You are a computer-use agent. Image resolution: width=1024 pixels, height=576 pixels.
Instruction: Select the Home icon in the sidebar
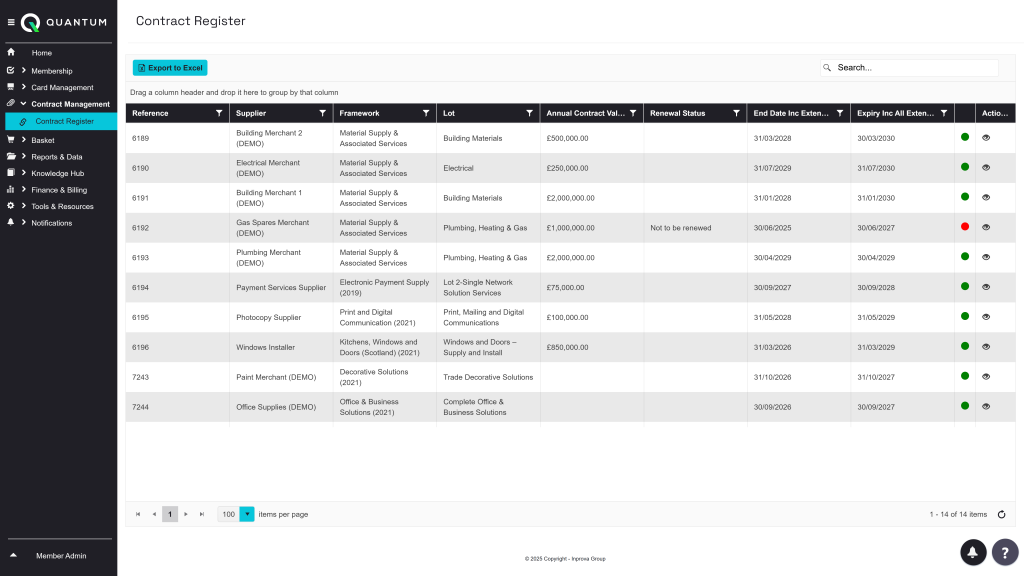[x=9, y=54]
